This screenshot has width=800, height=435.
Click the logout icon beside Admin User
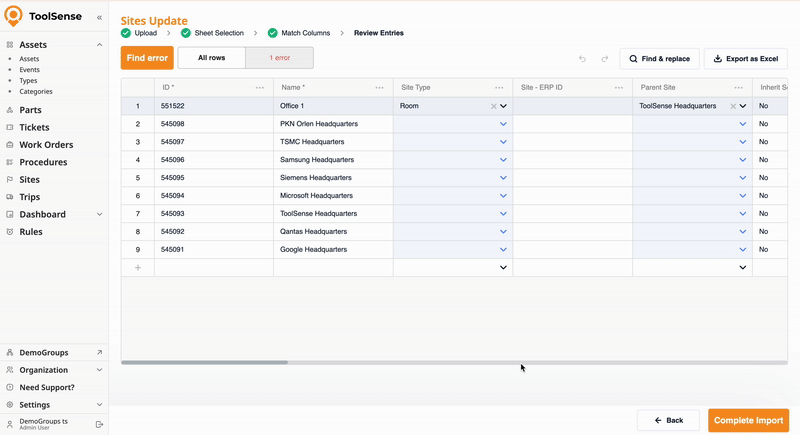(x=99, y=424)
